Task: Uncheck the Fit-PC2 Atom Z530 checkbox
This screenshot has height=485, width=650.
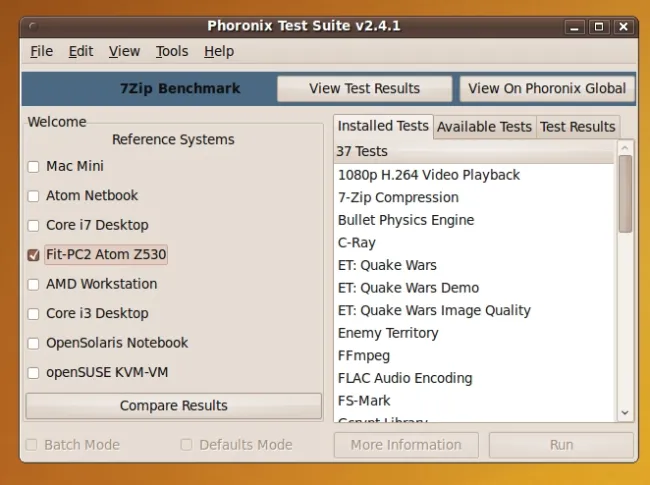Action: [33, 255]
